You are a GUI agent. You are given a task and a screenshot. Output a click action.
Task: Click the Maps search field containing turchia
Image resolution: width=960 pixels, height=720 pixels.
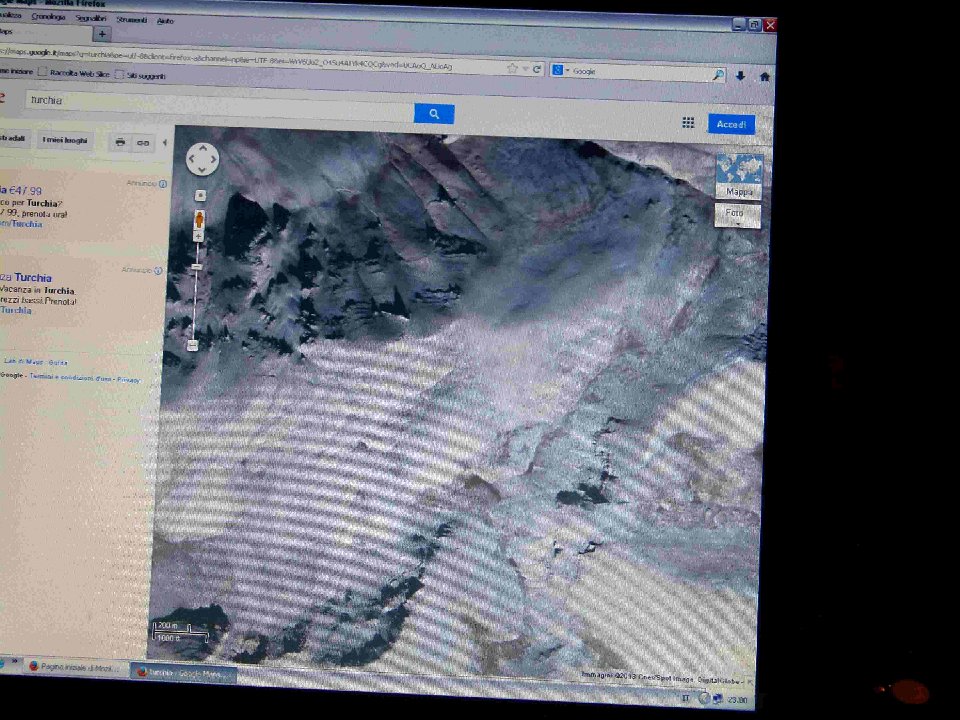click(x=219, y=106)
